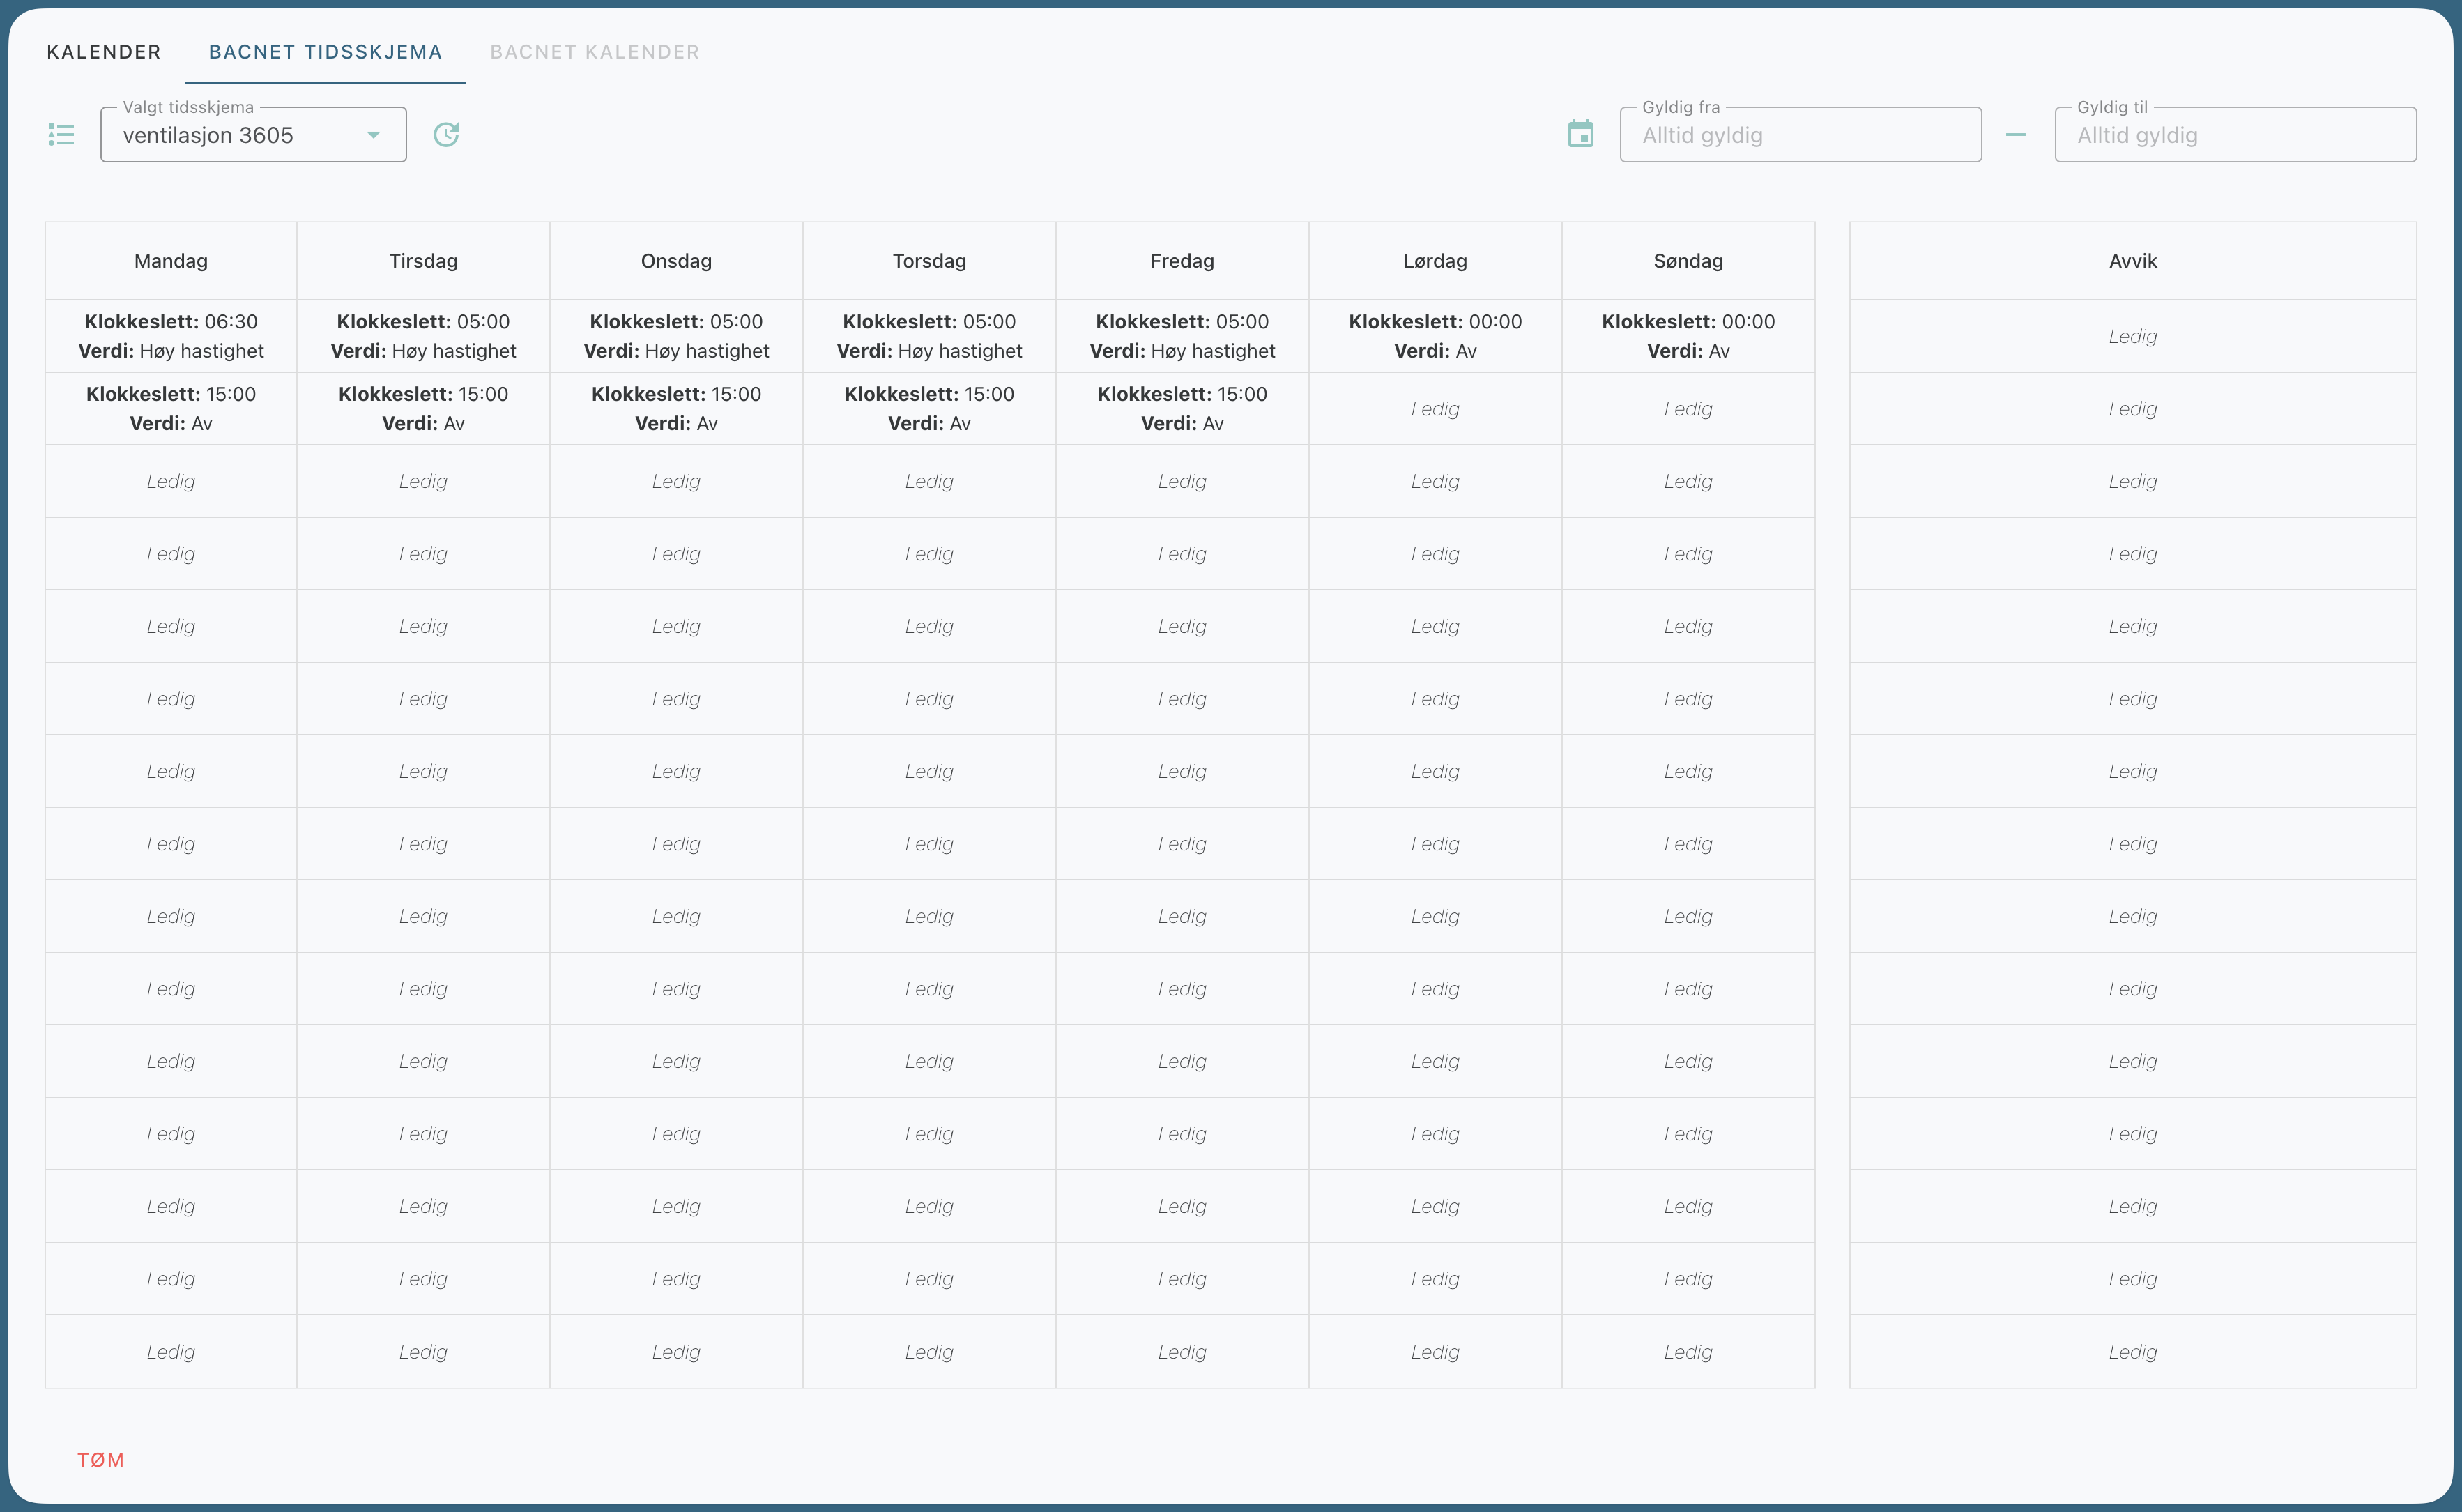
Task: Select Tirsdag 15:00 Av entry
Action: (x=423, y=408)
